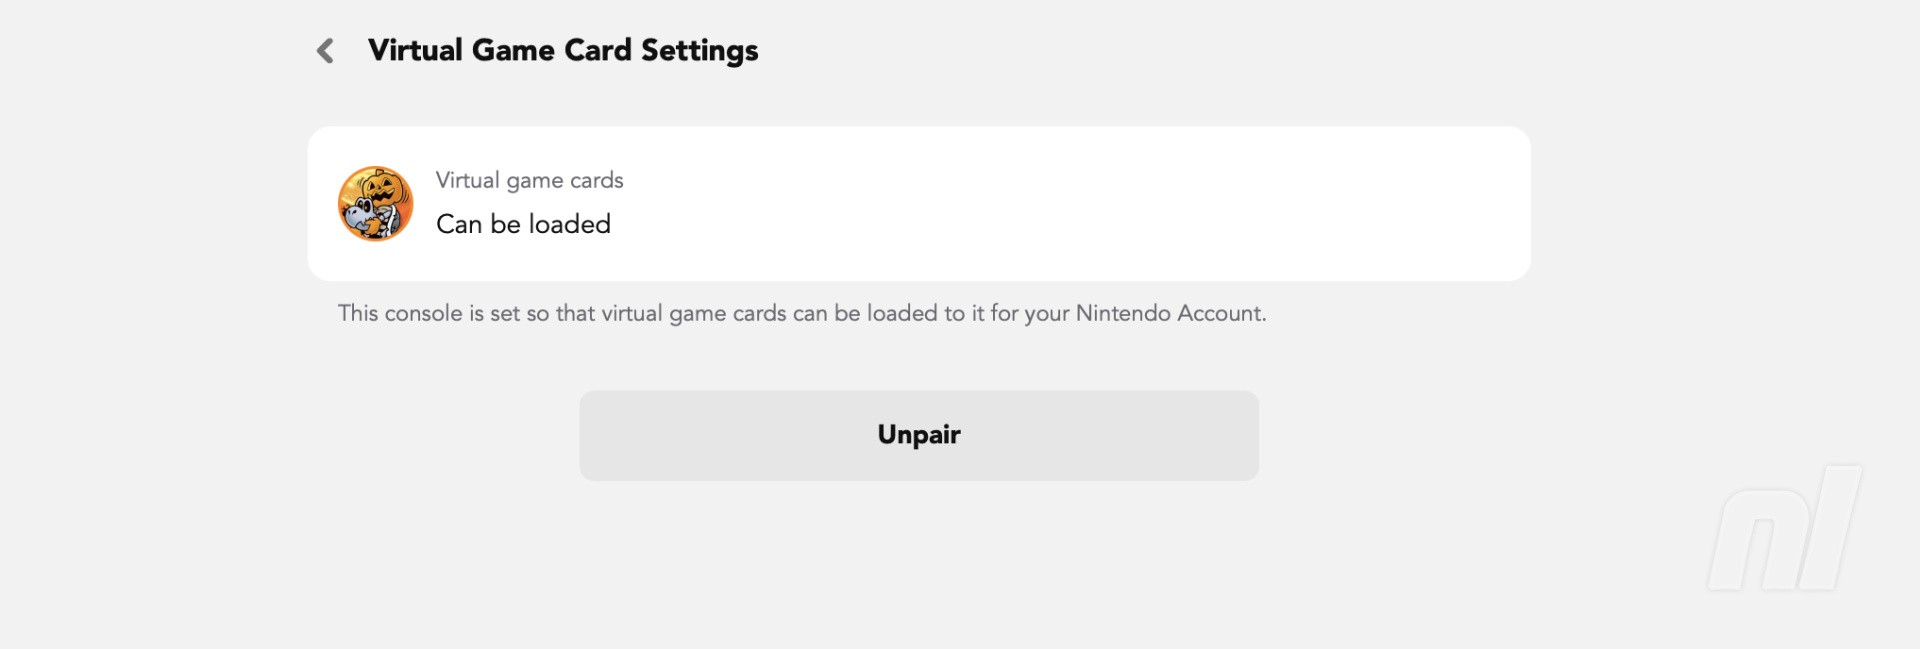1920x649 pixels.
Task: Click the round avatar beside "Can be loaded"
Action: (x=376, y=204)
